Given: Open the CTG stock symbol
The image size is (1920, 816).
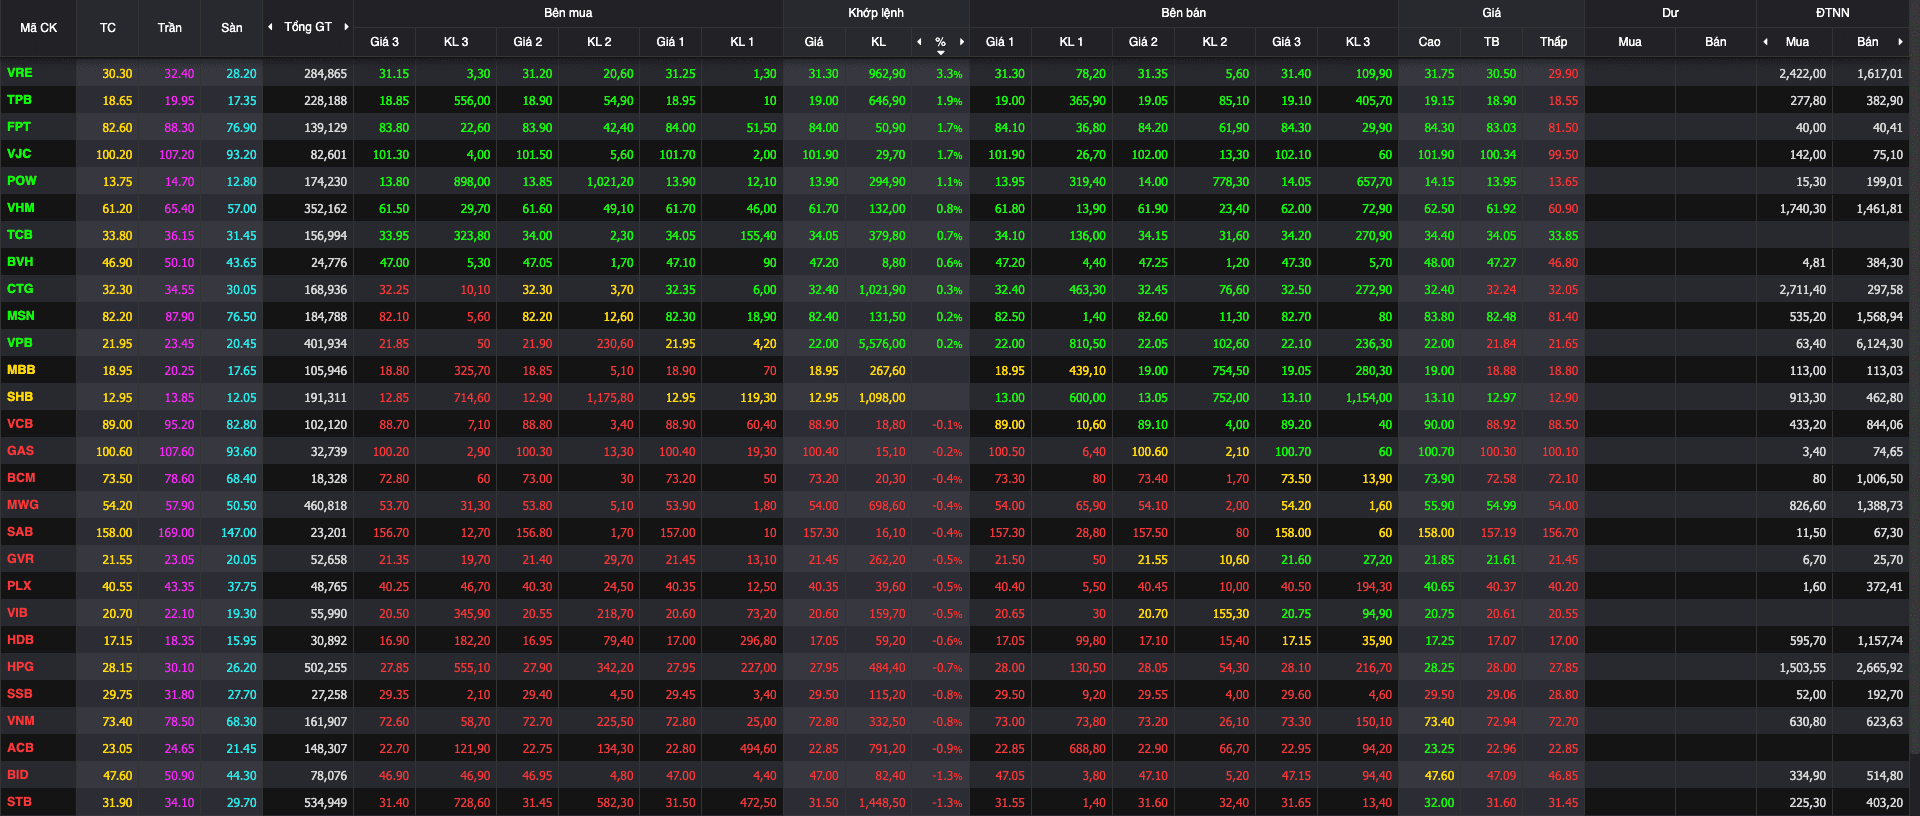Looking at the screenshot, I should tap(20, 289).
